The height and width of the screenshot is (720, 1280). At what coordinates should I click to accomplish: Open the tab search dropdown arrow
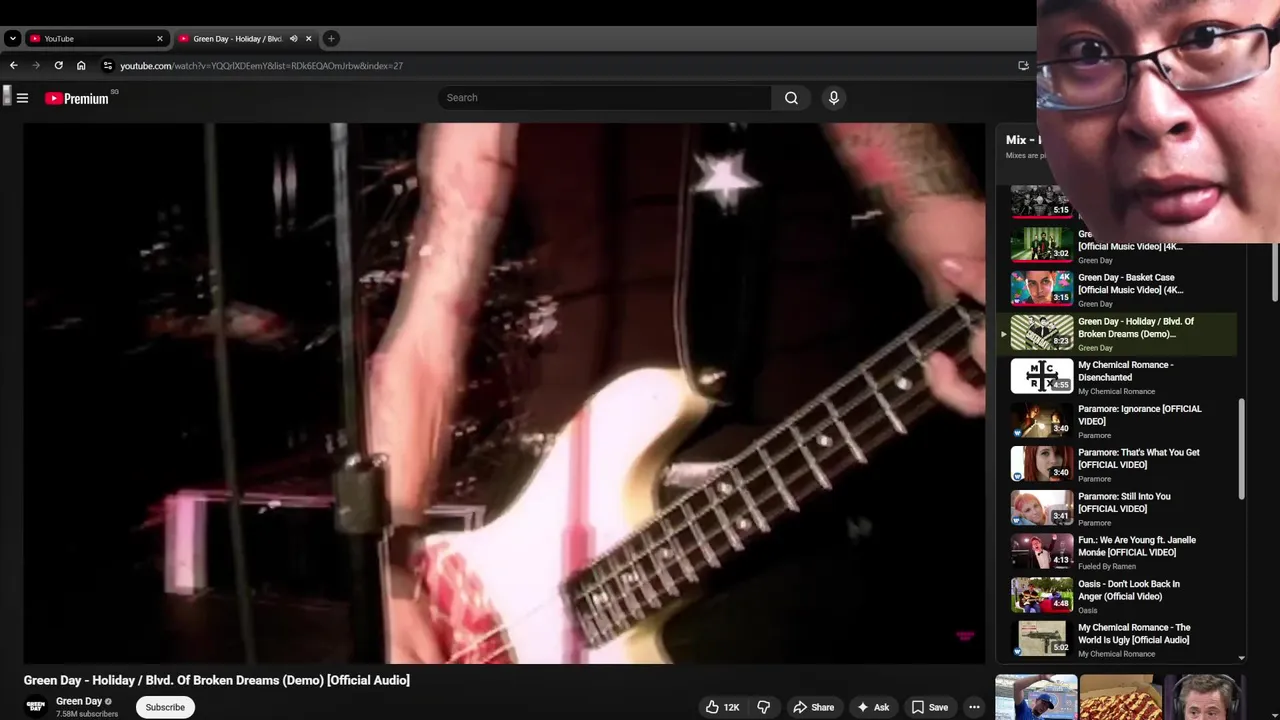(x=12, y=39)
